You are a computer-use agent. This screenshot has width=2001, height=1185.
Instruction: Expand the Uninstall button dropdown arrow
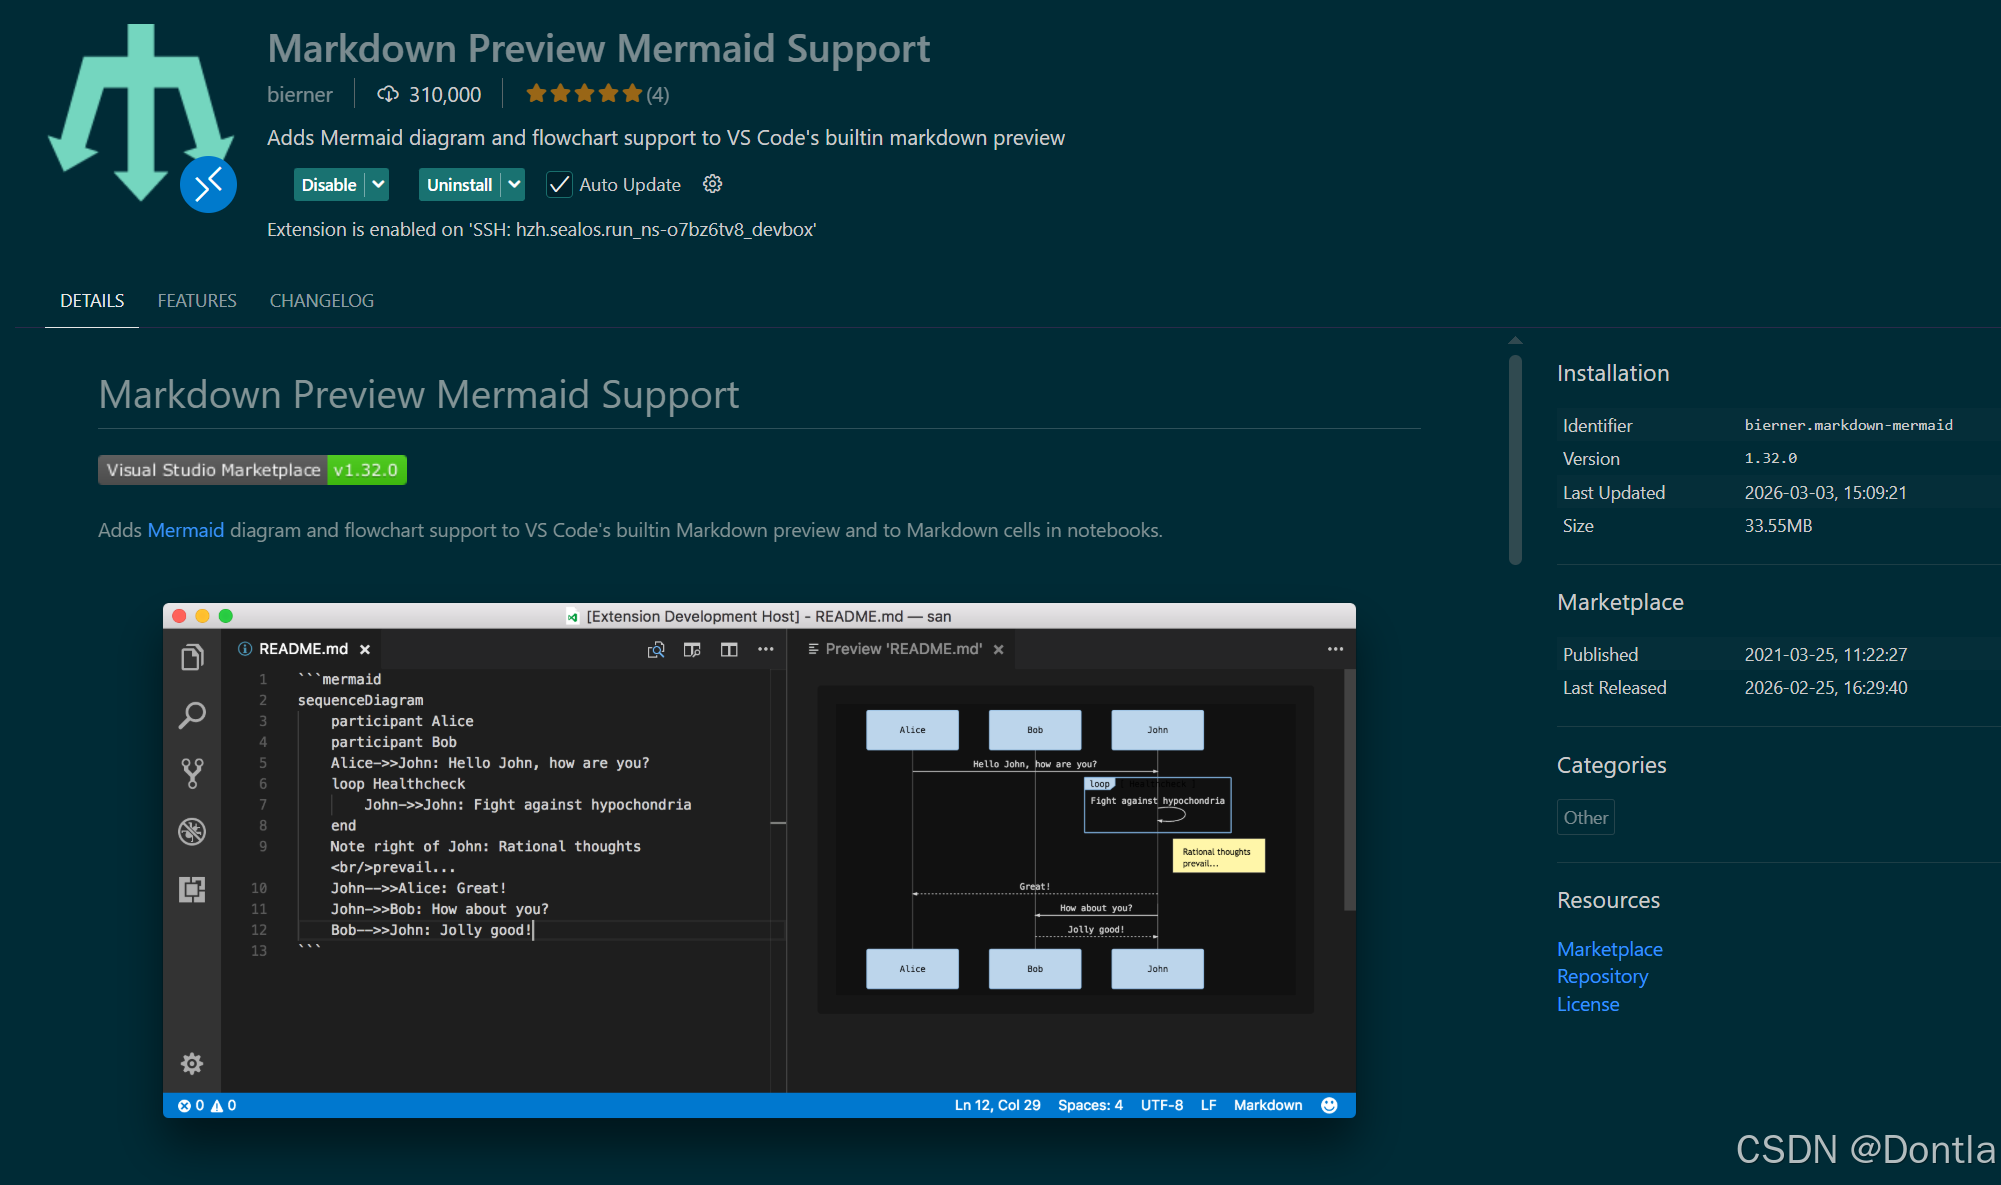pyautogui.click(x=513, y=185)
